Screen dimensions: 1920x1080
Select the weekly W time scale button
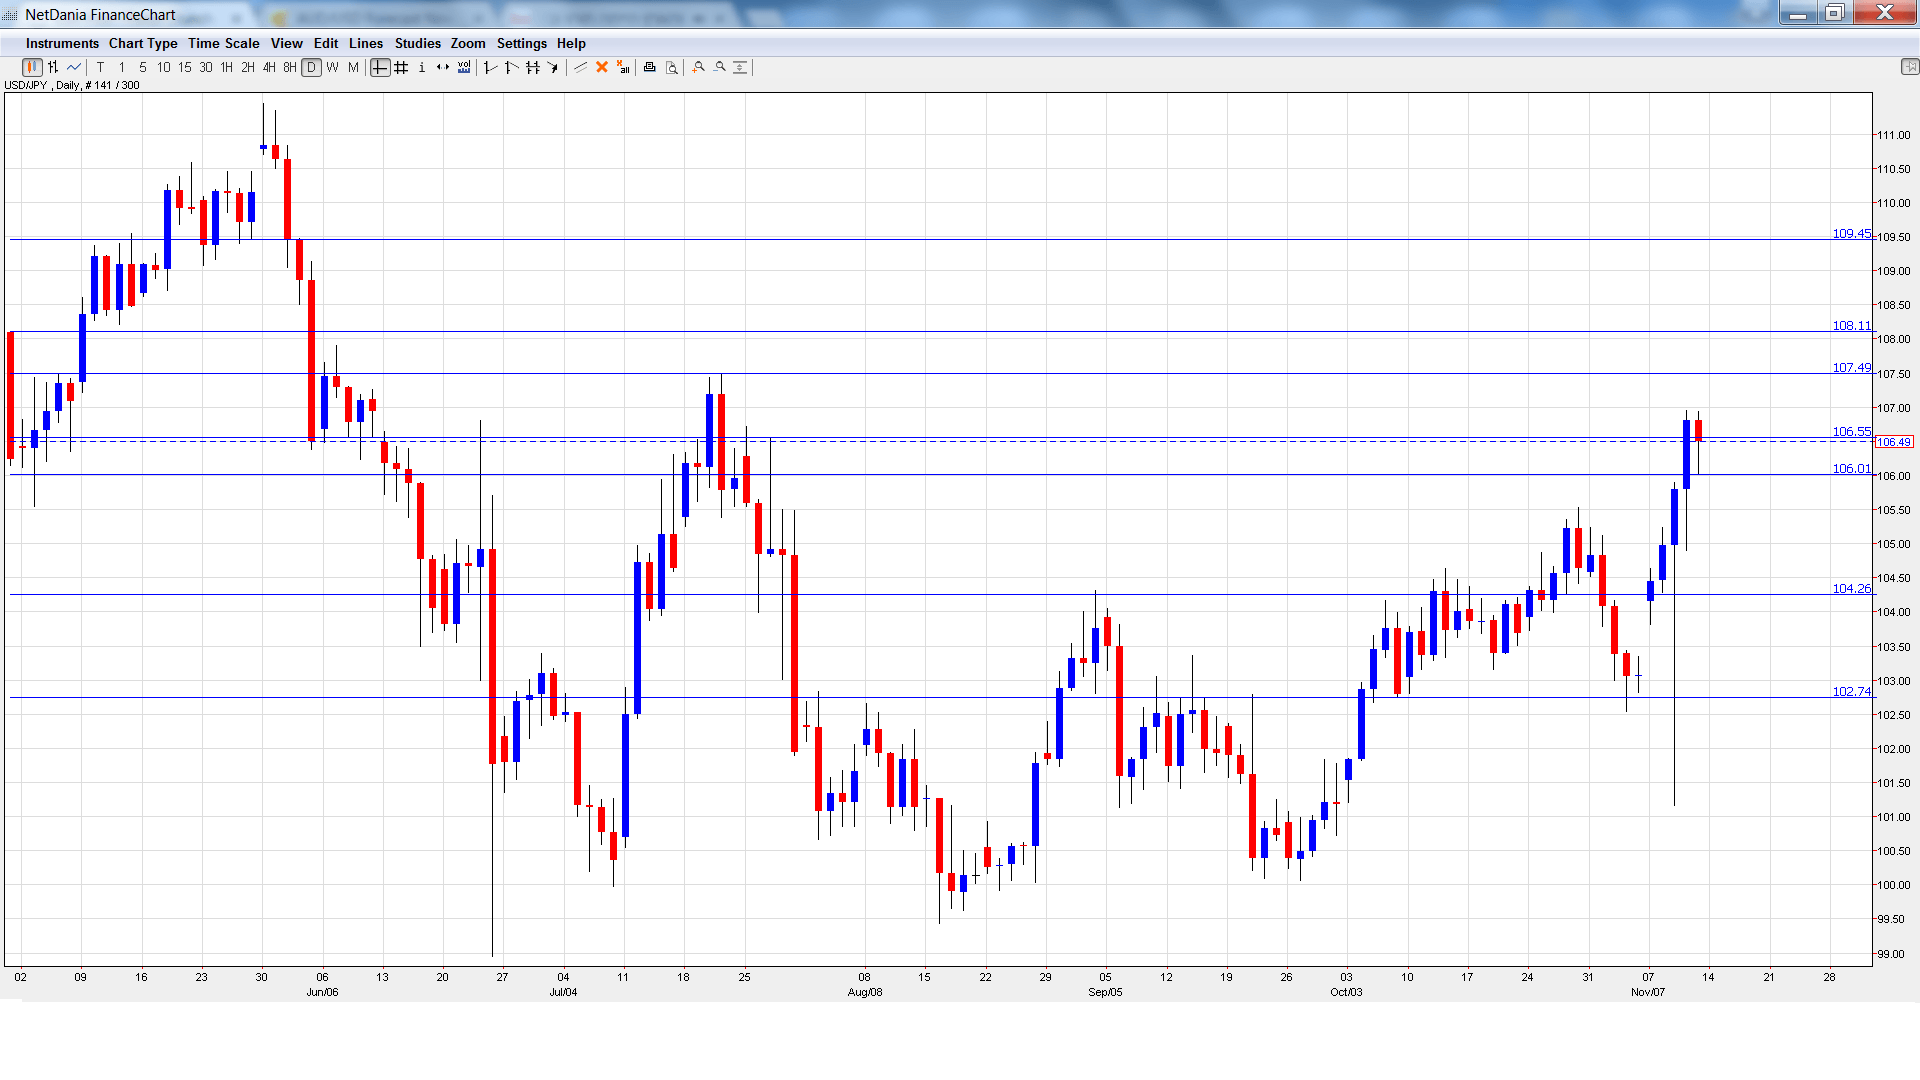(332, 67)
